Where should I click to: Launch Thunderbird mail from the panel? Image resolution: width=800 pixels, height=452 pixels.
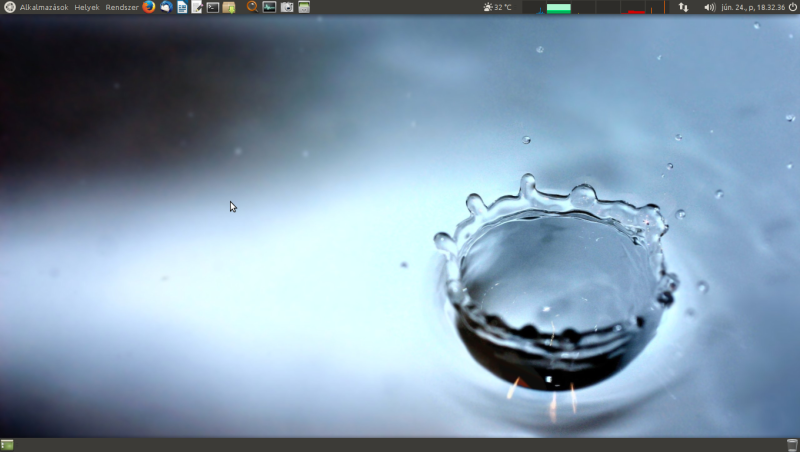[x=166, y=7]
